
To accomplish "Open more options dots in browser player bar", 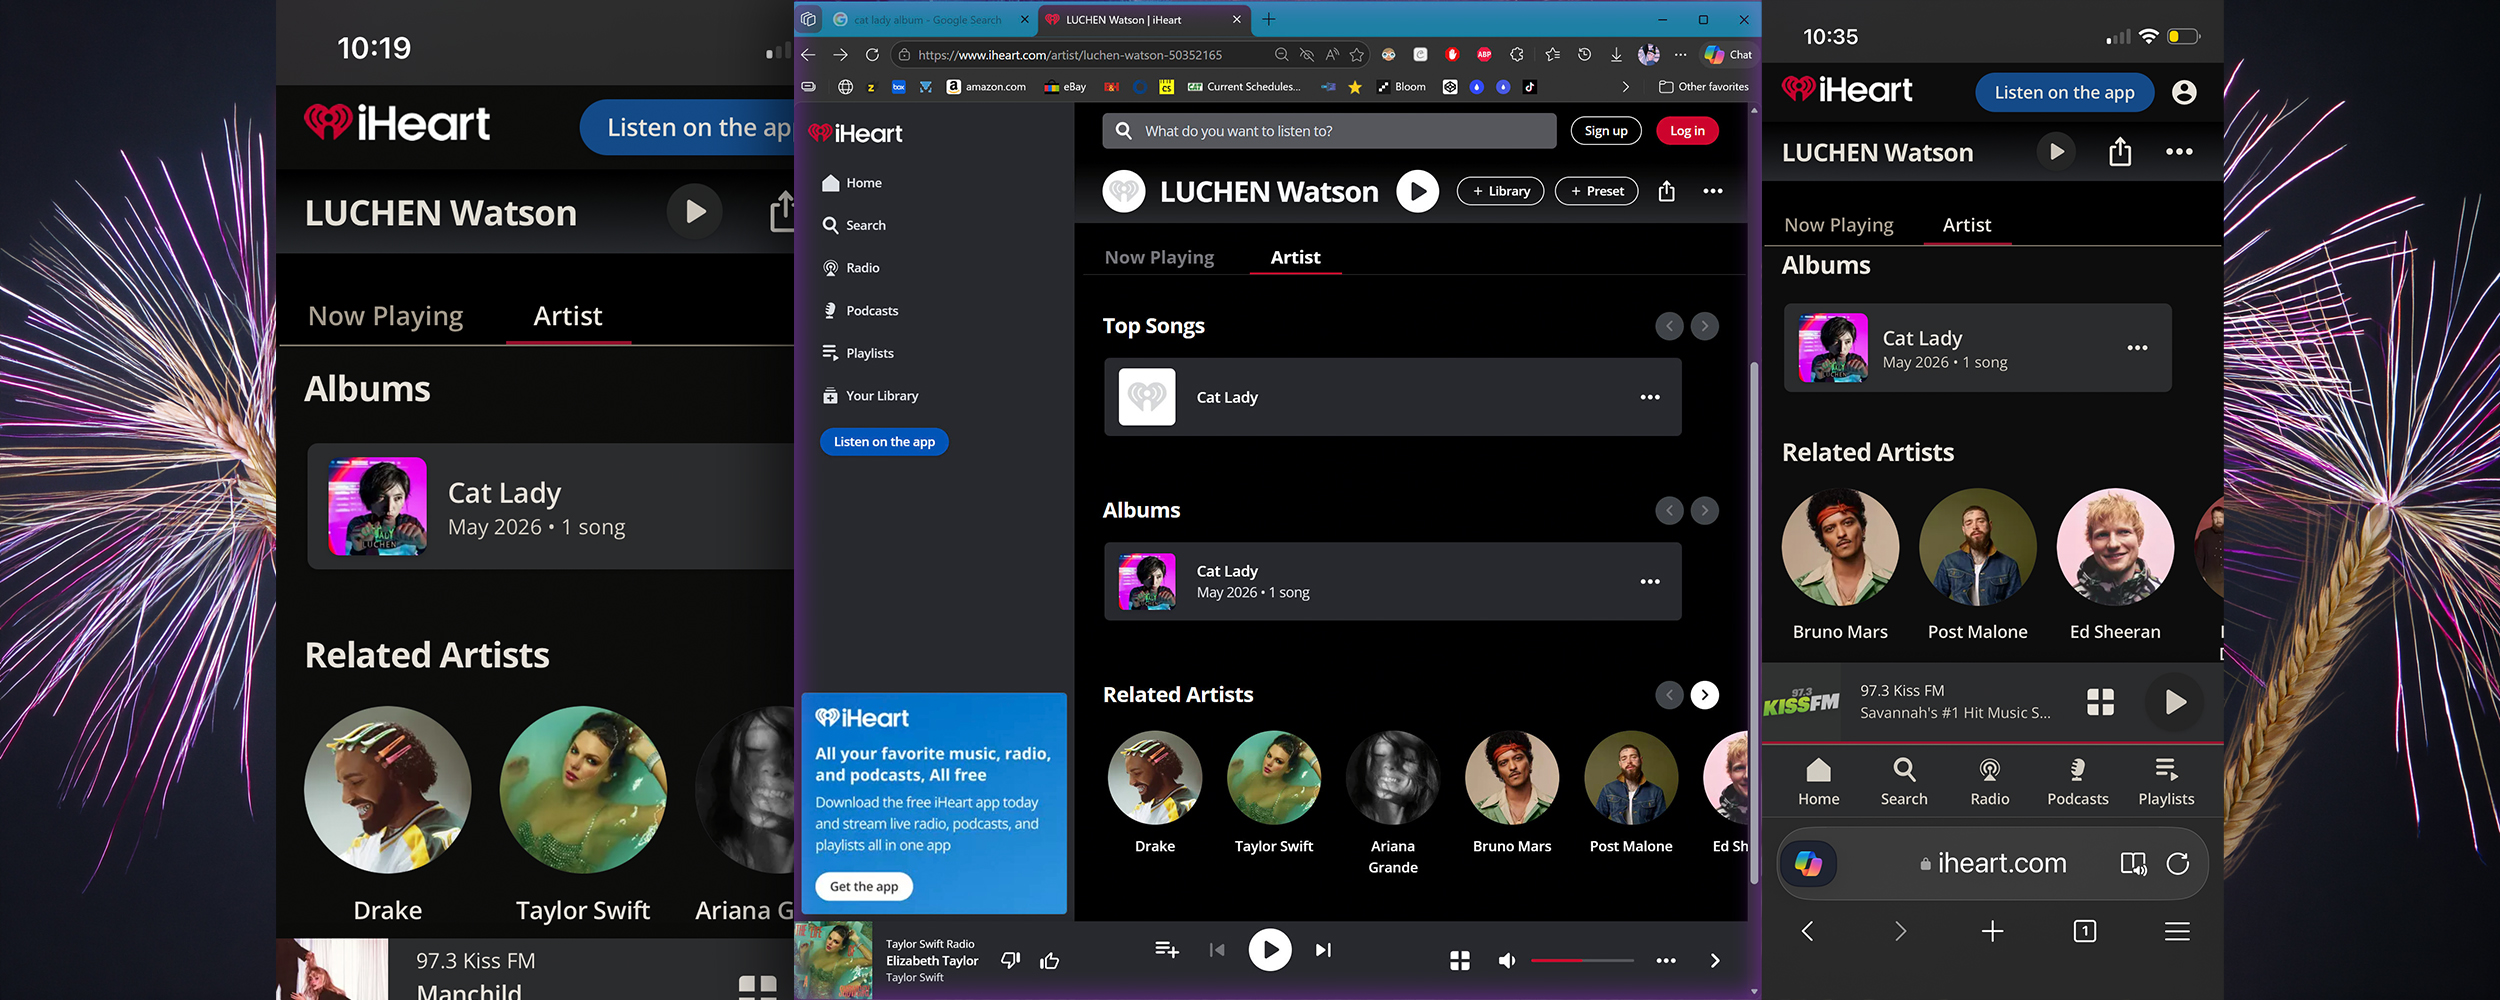I will pos(1666,960).
